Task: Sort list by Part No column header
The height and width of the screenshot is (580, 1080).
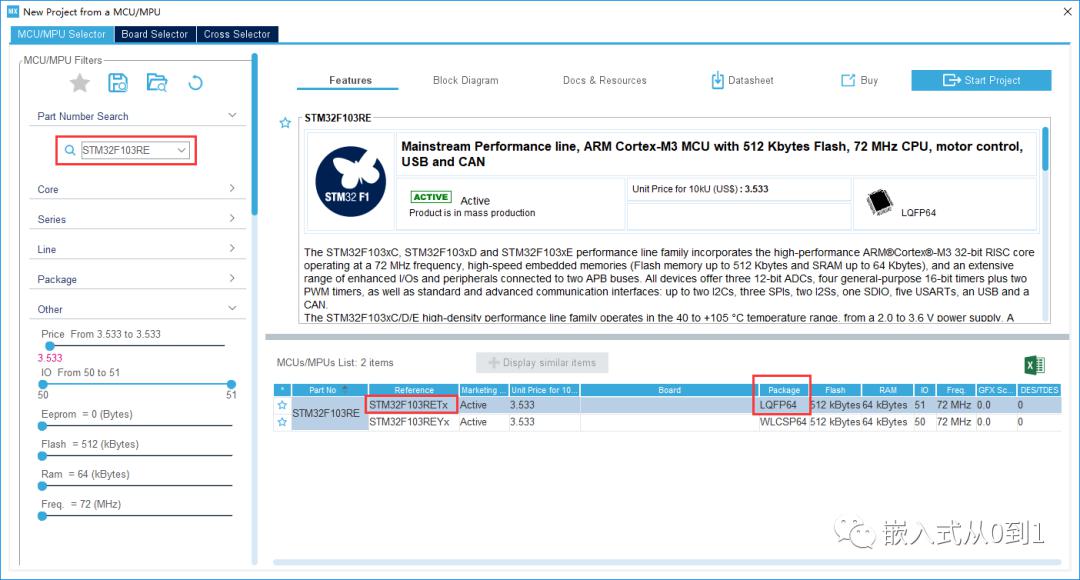Action: coord(329,390)
